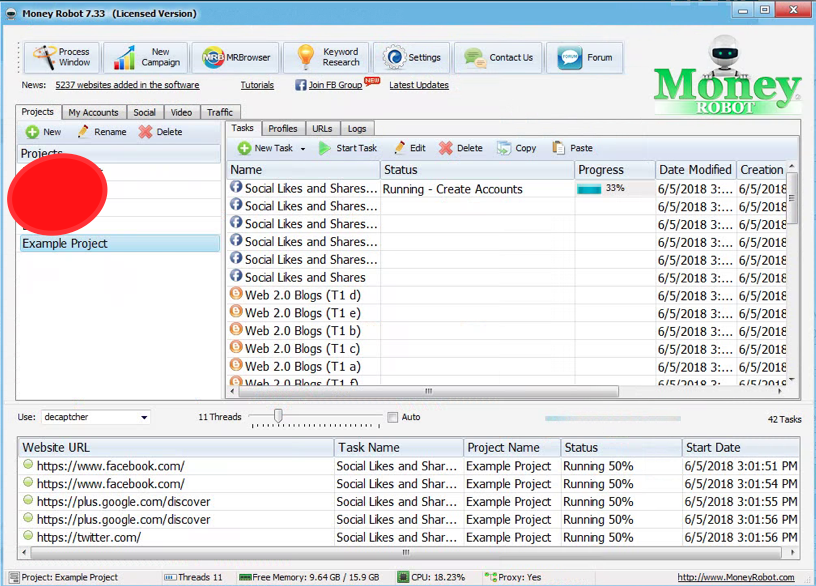Open the Tutorials link
The image size is (816, 586).
pyautogui.click(x=257, y=85)
